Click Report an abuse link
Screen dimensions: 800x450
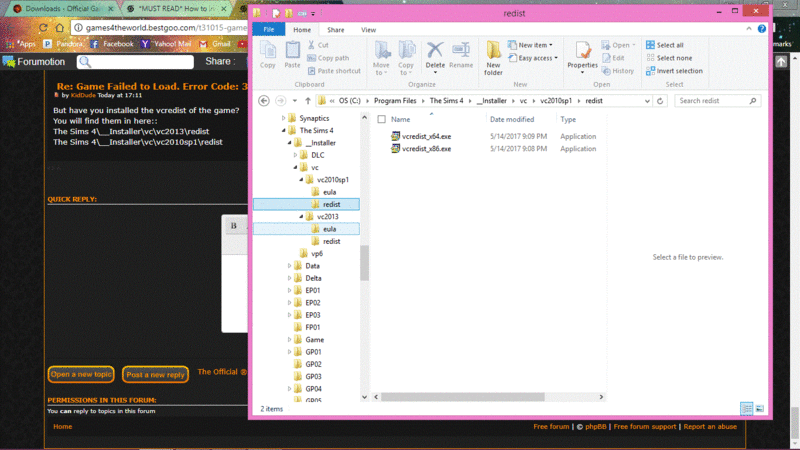click(x=710, y=427)
